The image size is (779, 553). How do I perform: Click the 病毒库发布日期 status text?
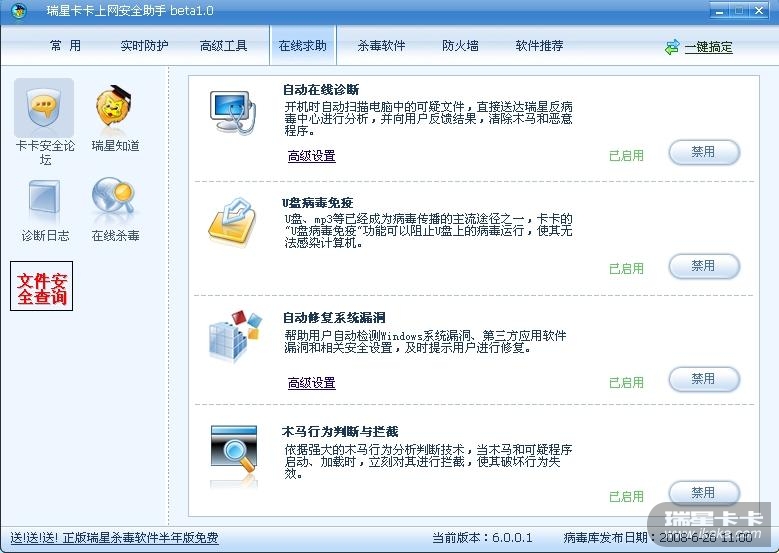click(x=658, y=538)
